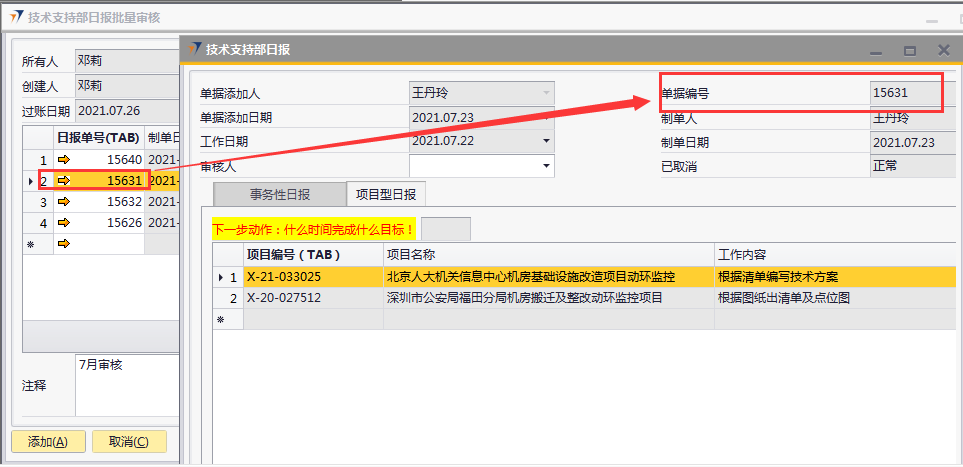Click the 添加(A) button
The height and width of the screenshot is (467, 963).
point(48,442)
